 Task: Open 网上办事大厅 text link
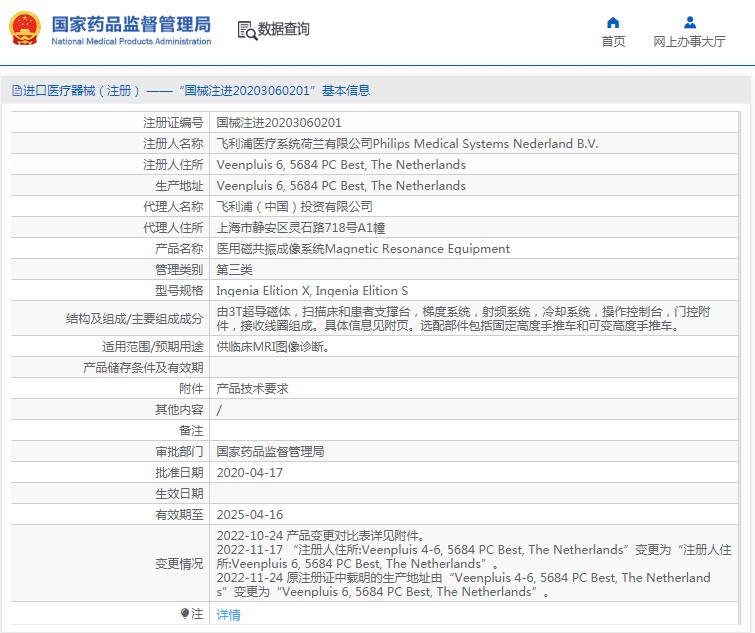pos(689,42)
